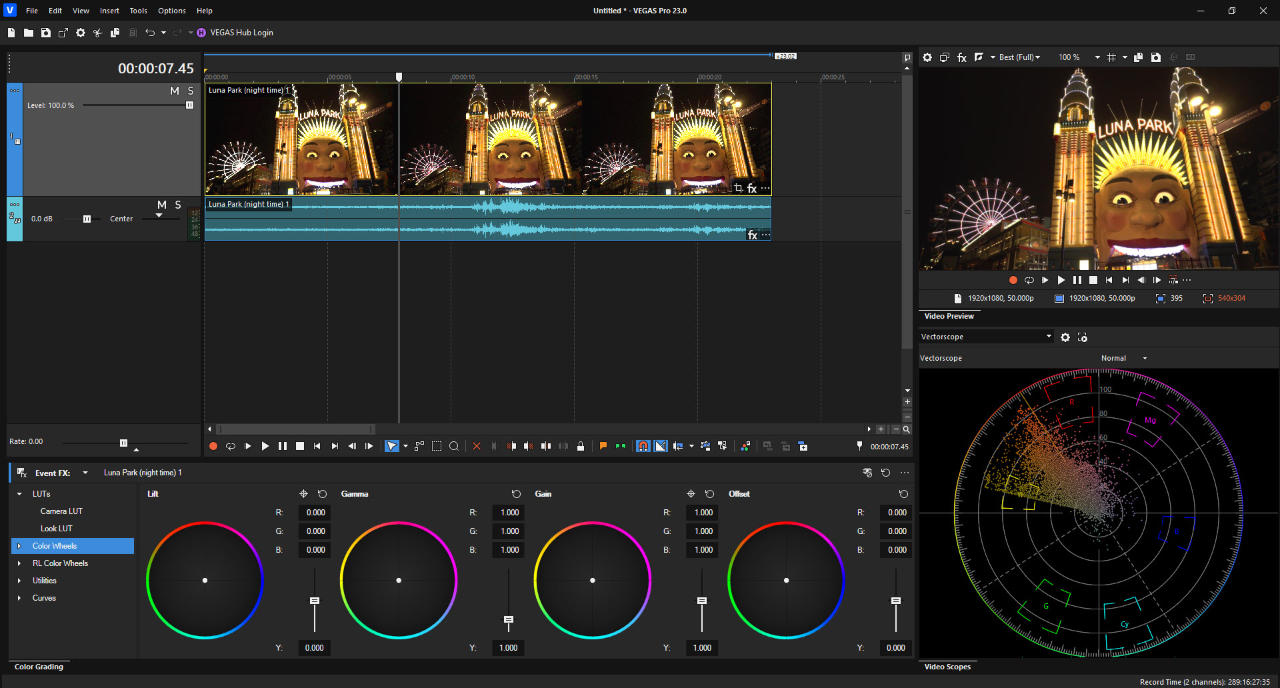Image resolution: width=1280 pixels, height=688 pixels.
Task: Open the Edit menu
Action: click(55, 10)
